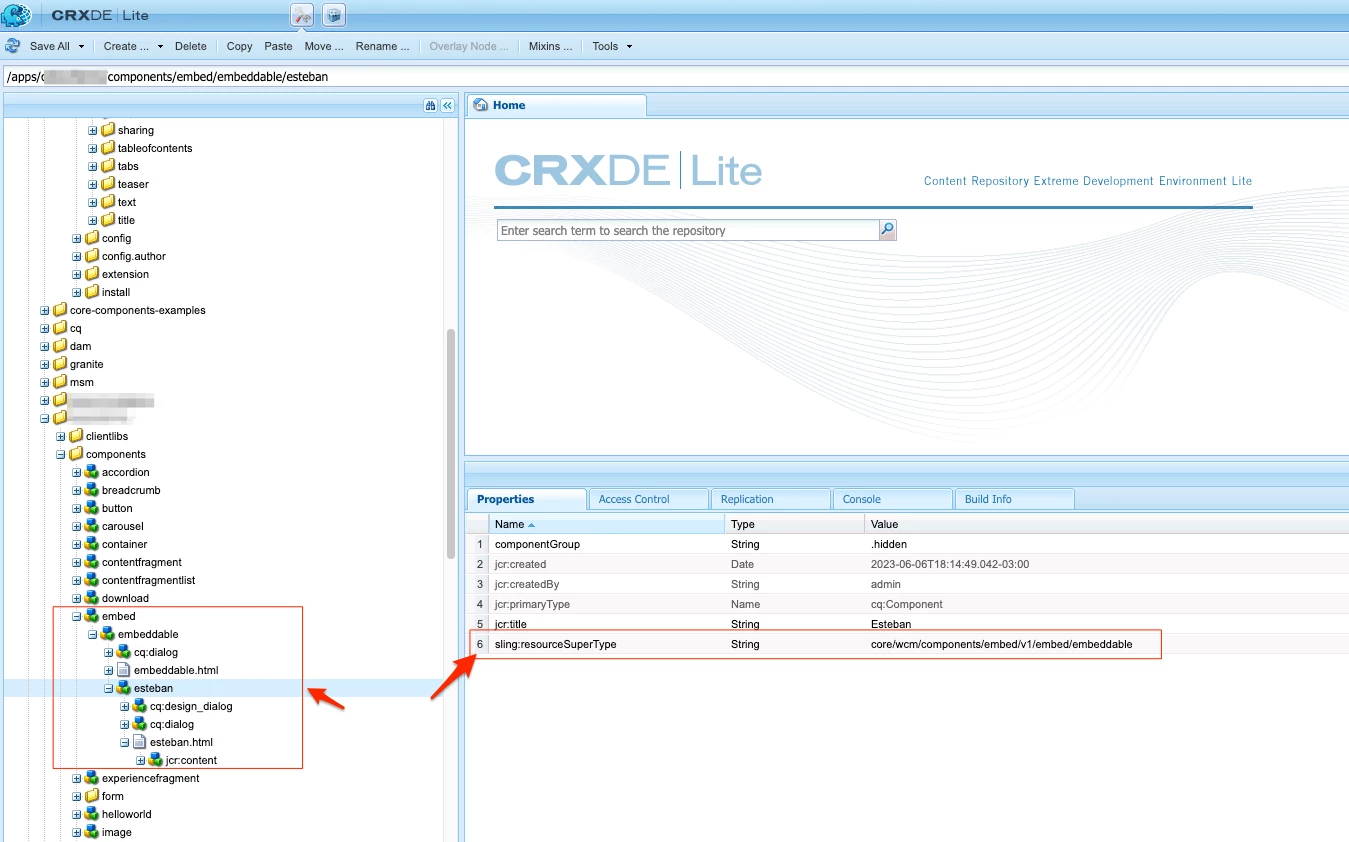
Task: Switch to the Access Control tab
Action: pyautogui.click(x=648, y=499)
